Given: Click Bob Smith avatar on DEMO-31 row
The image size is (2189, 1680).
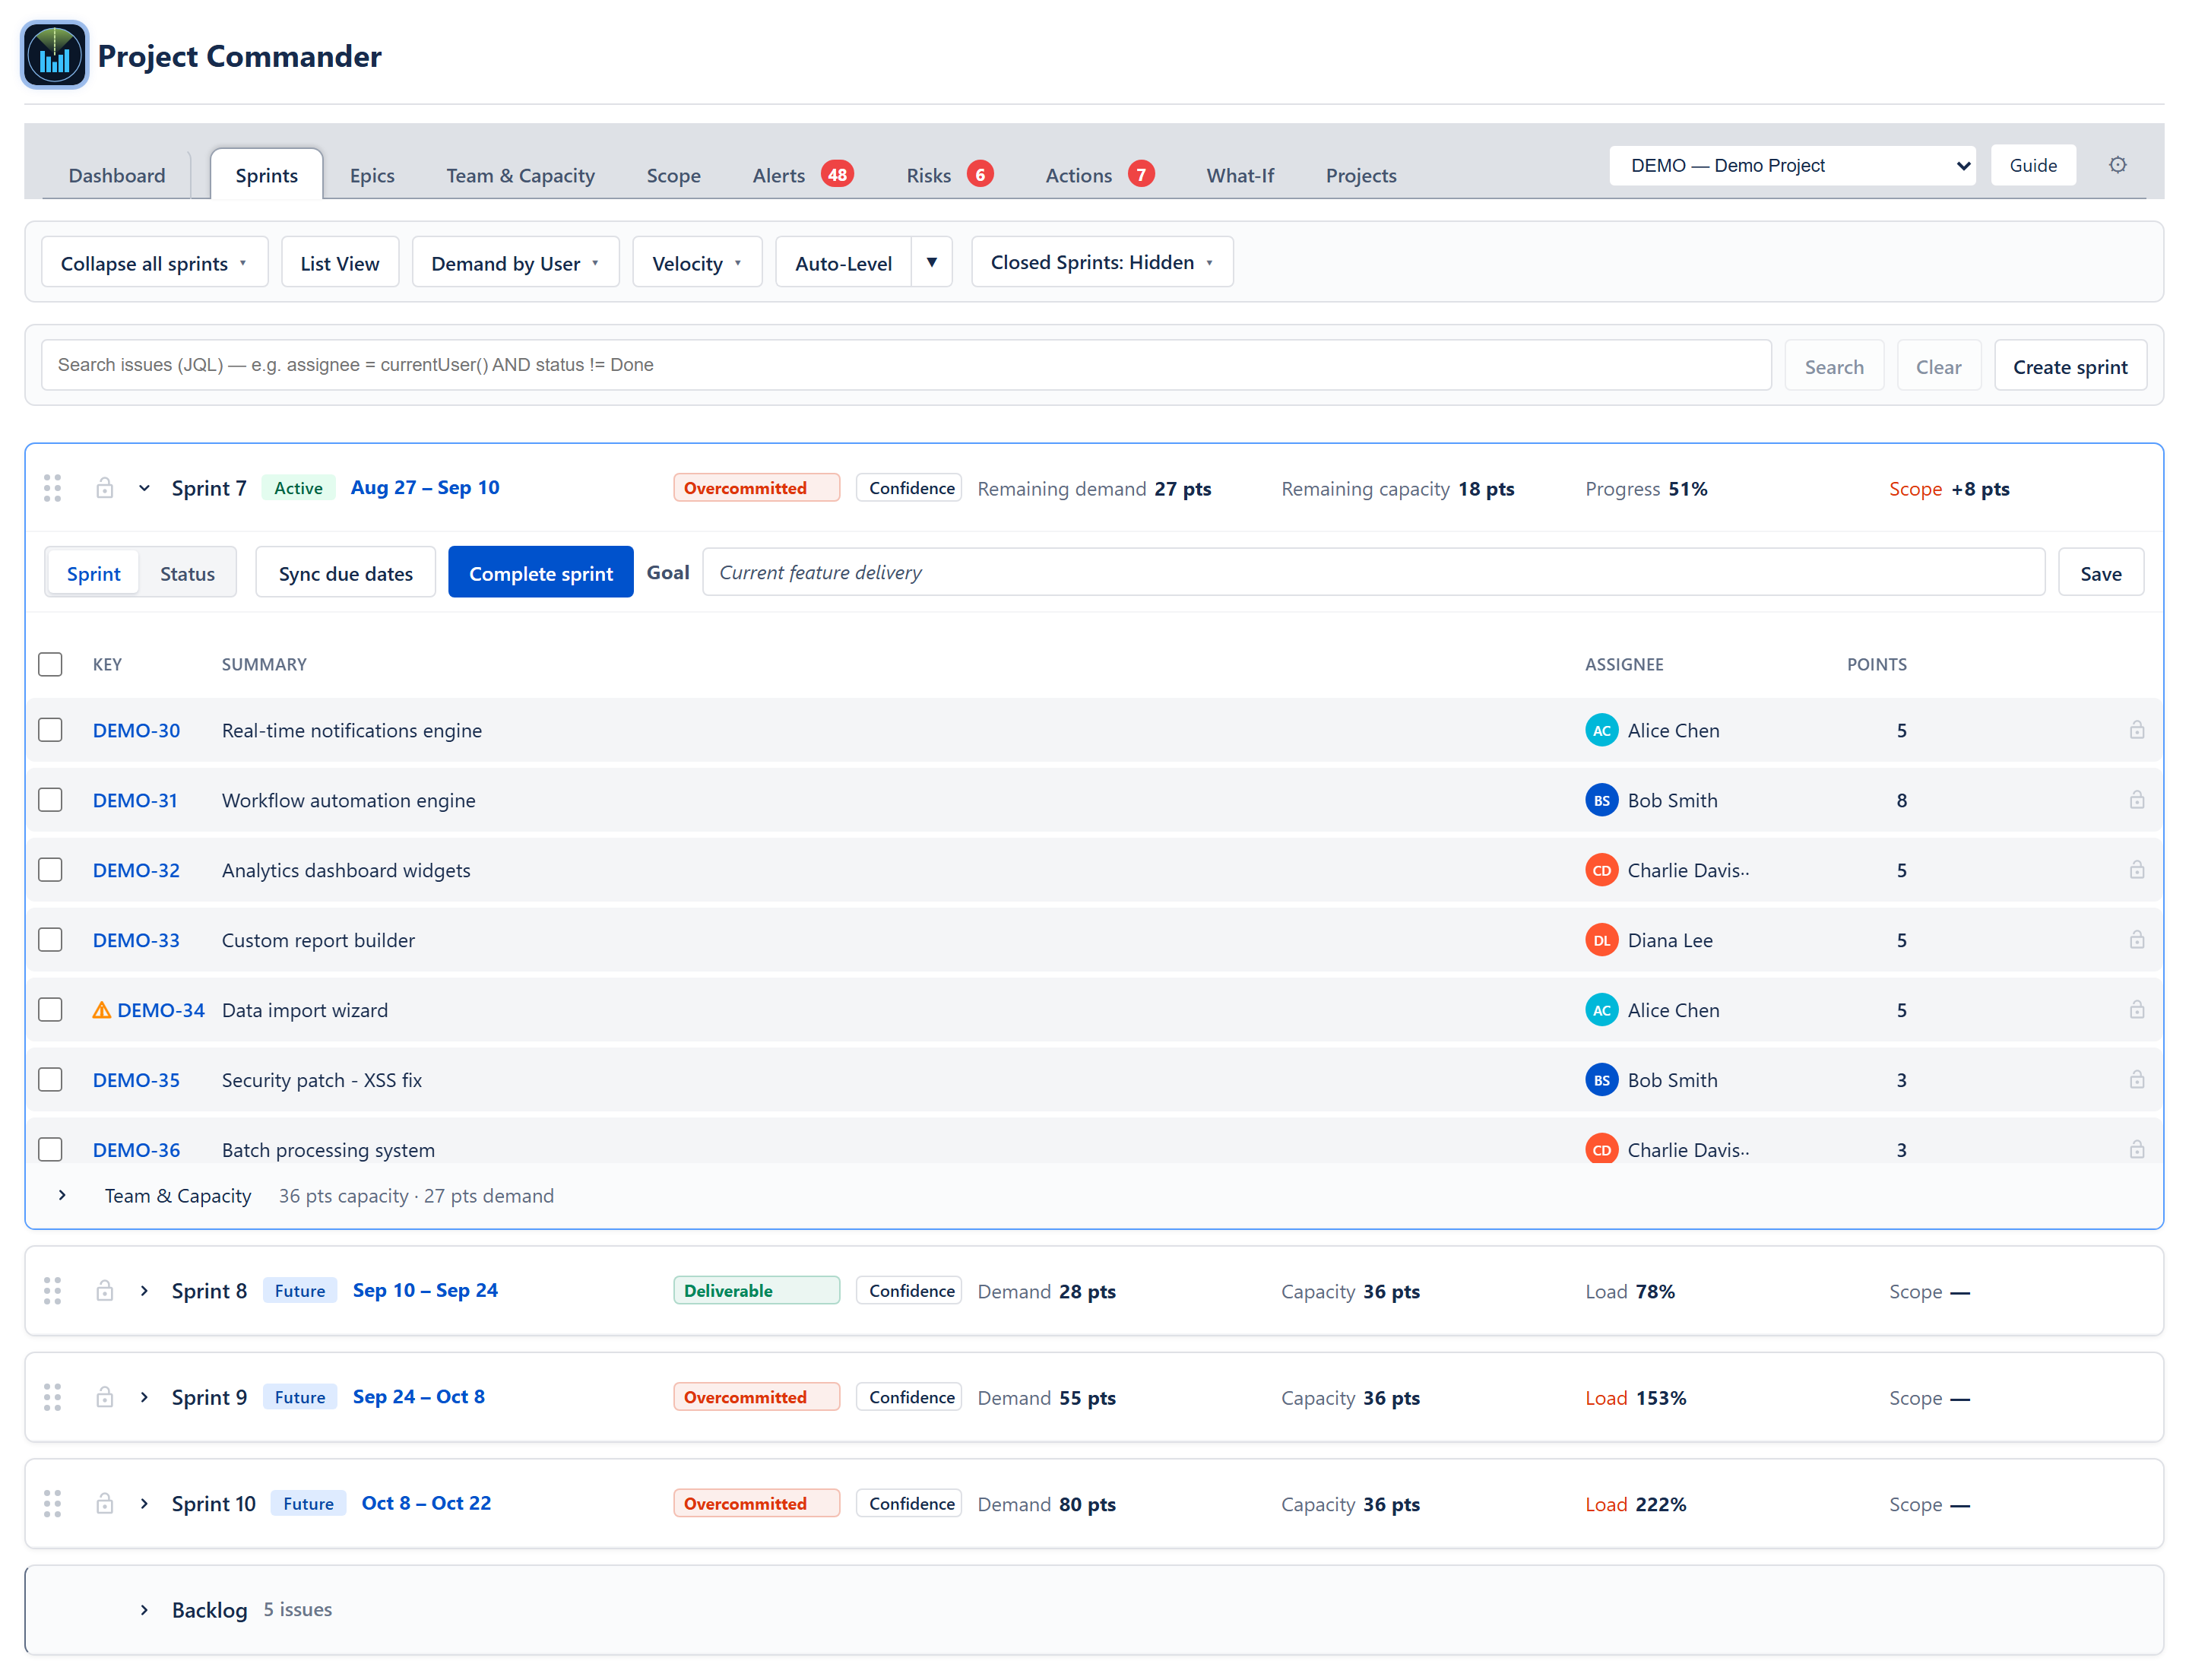Looking at the screenshot, I should [1601, 800].
